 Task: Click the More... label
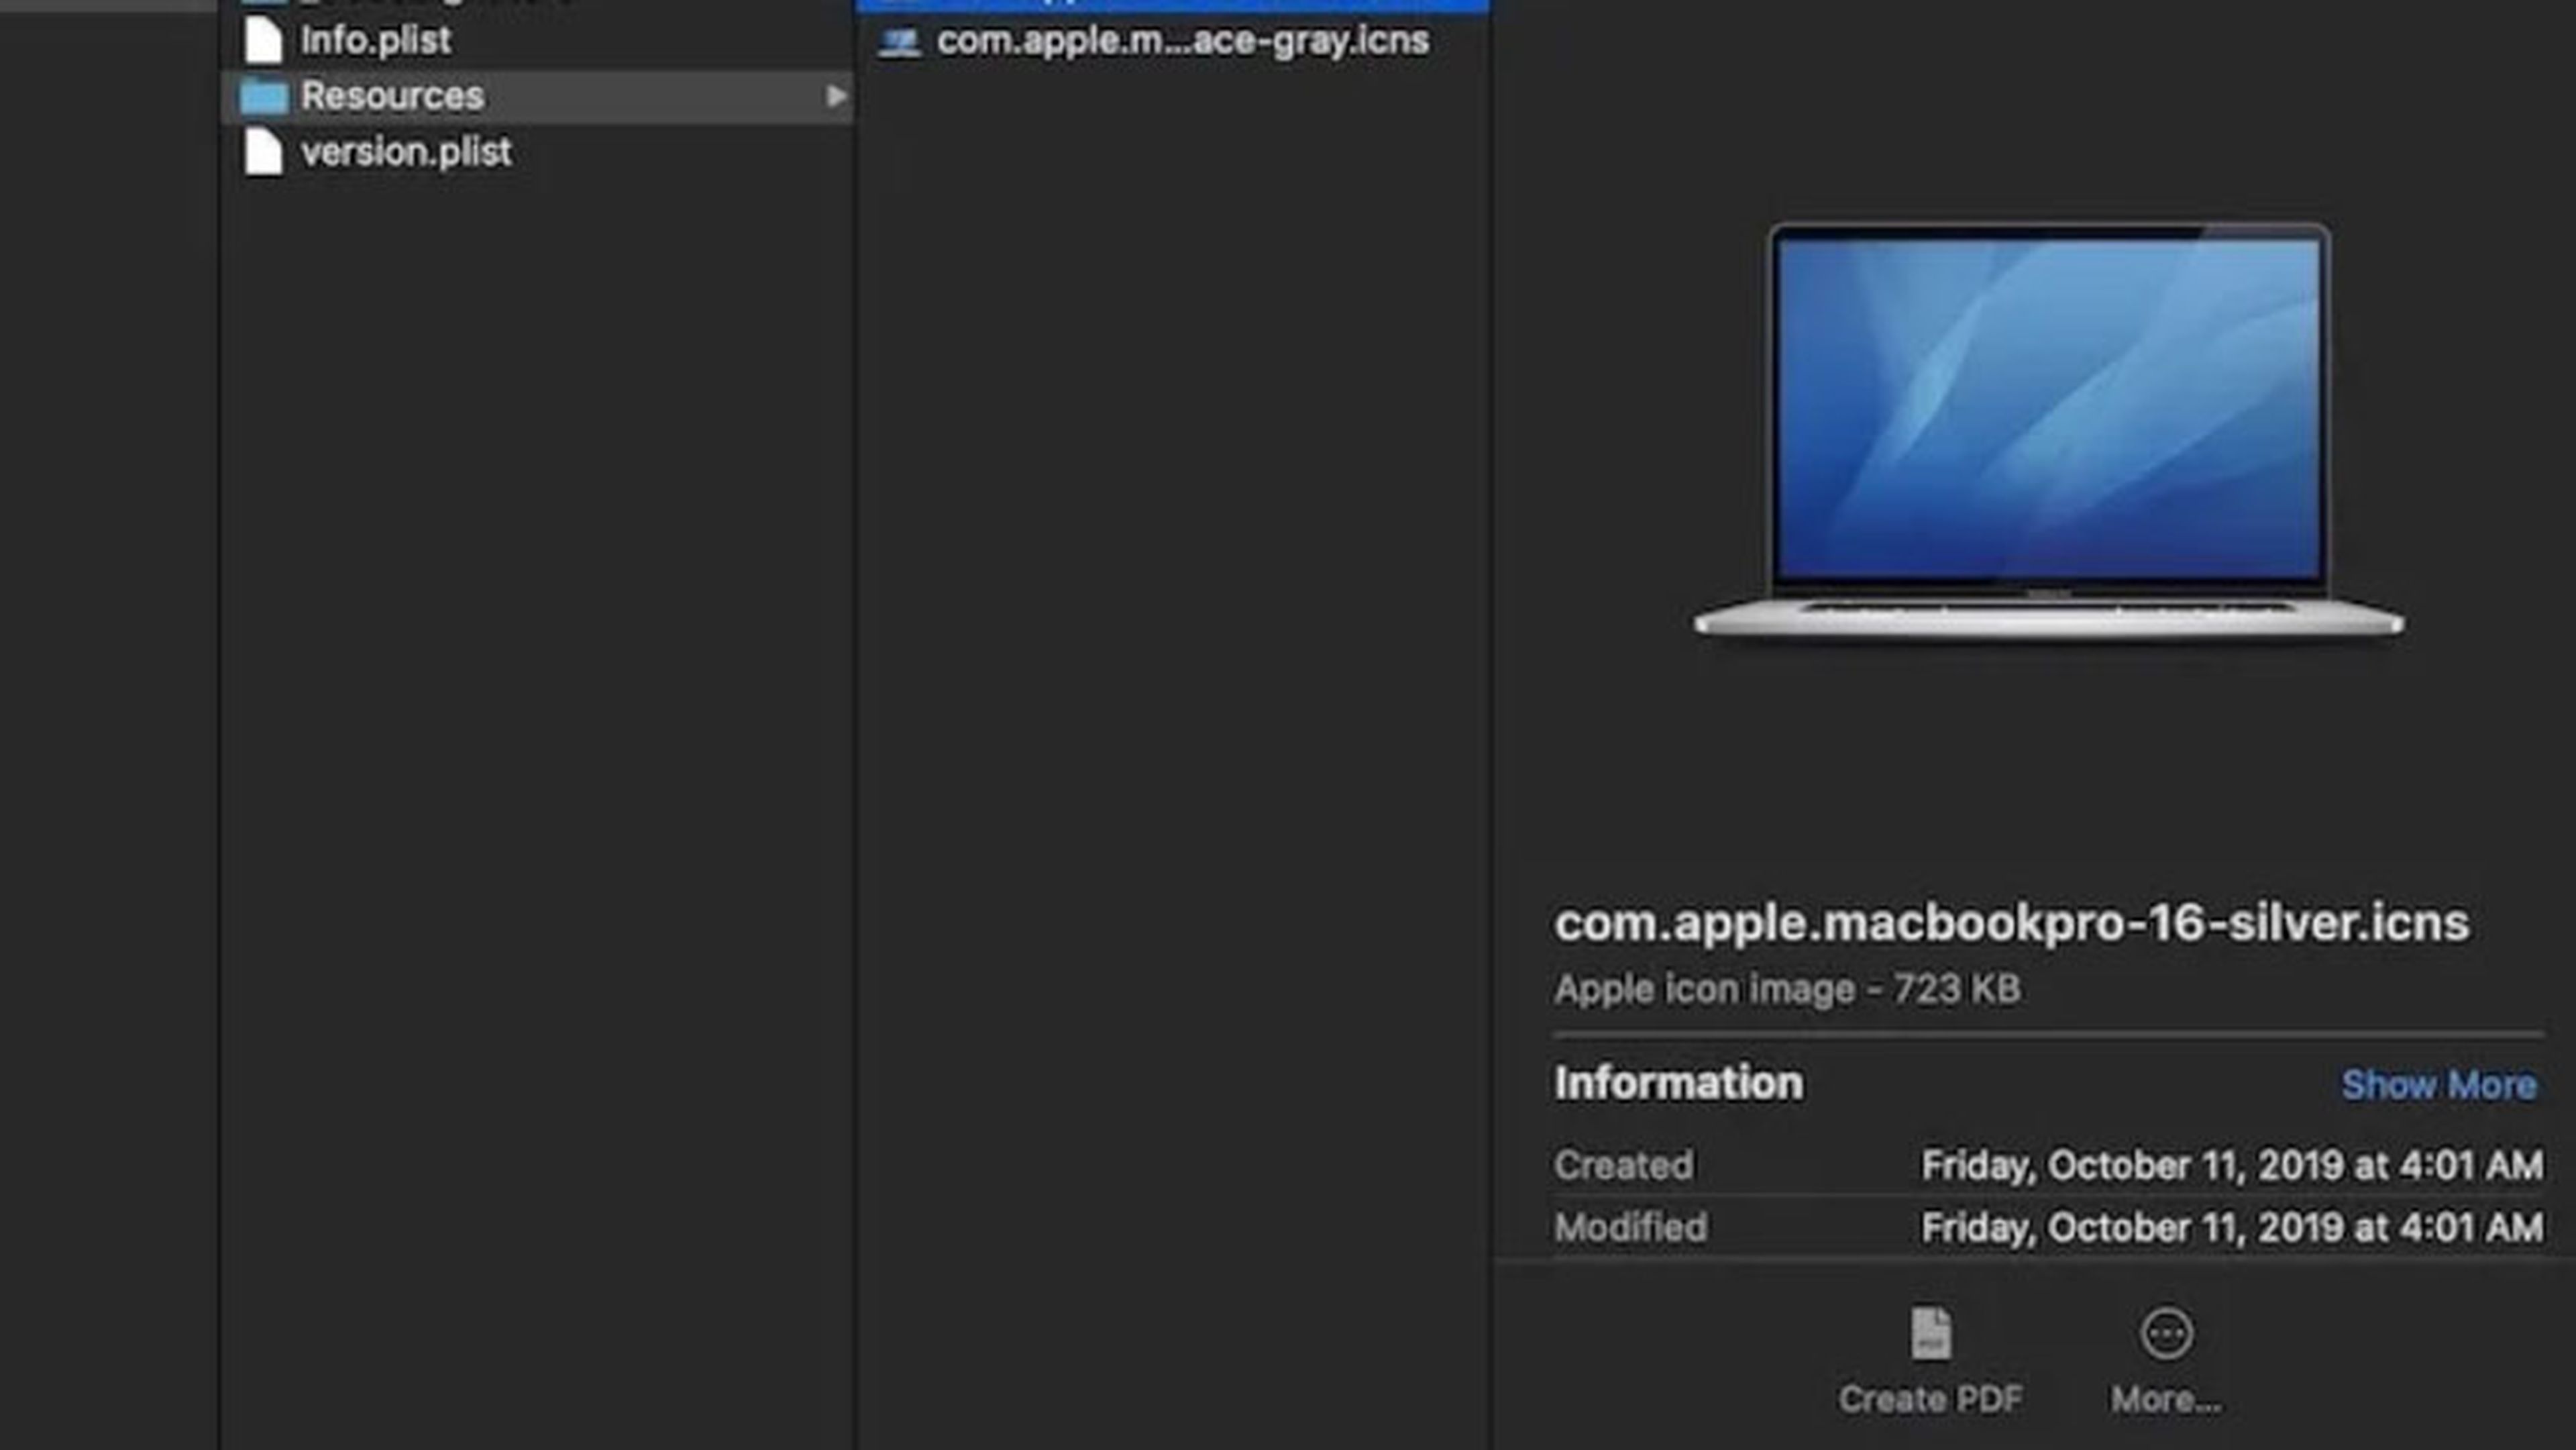point(2166,1399)
